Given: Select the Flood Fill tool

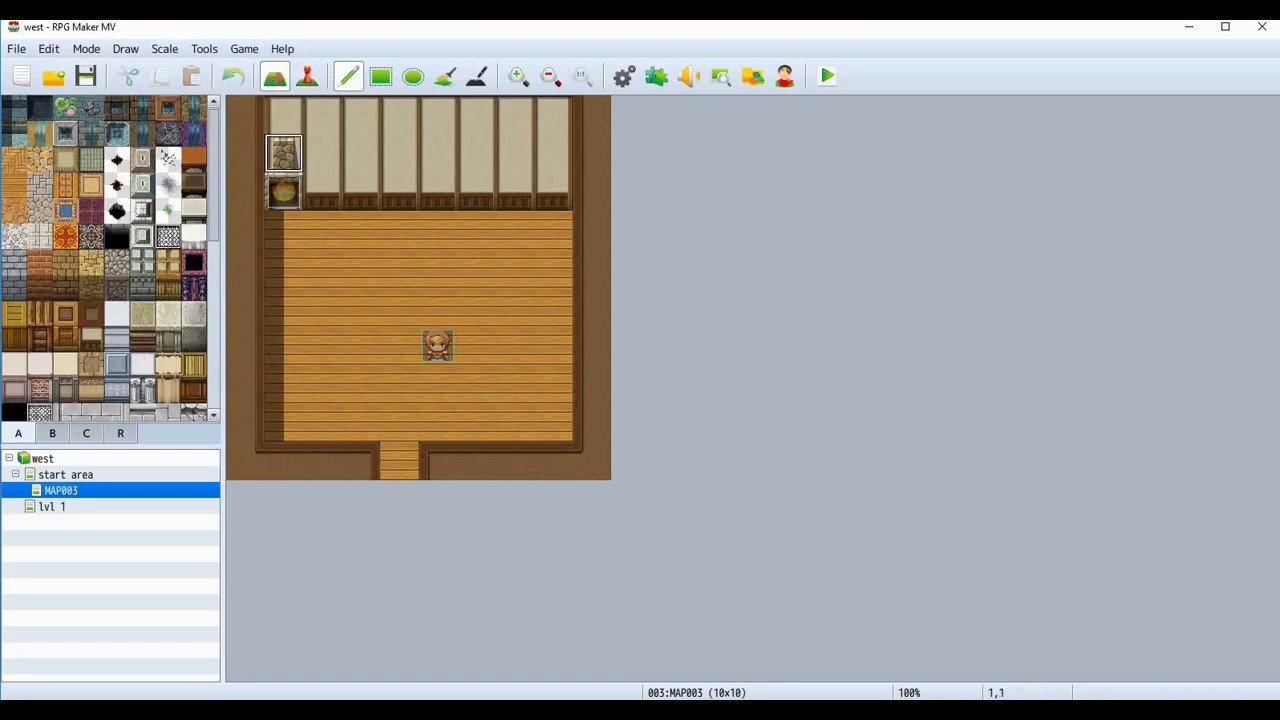Looking at the screenshot, I should pos(445,76).
